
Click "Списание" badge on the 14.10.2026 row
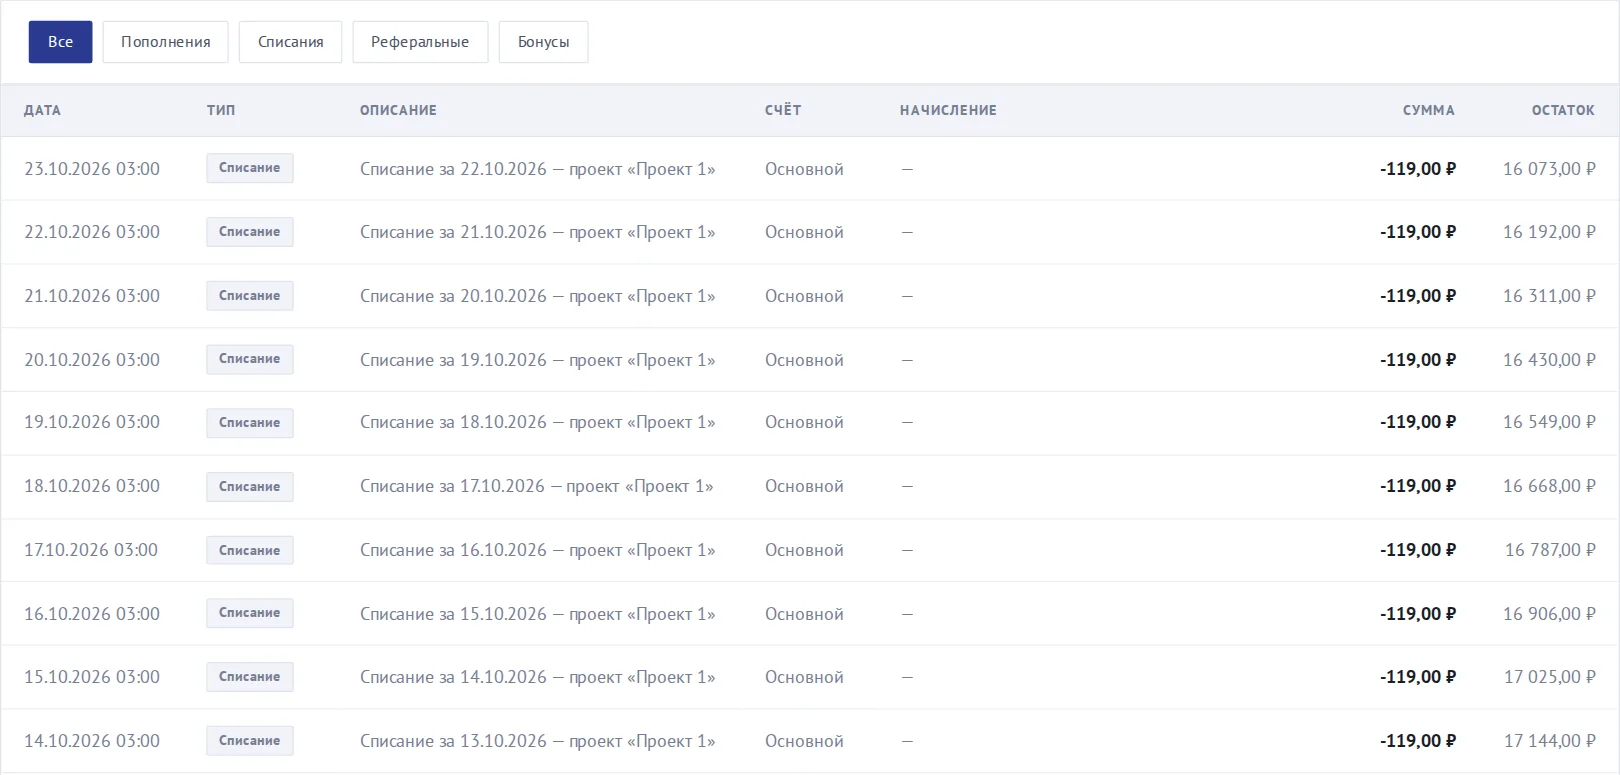[x=250, y=741]
